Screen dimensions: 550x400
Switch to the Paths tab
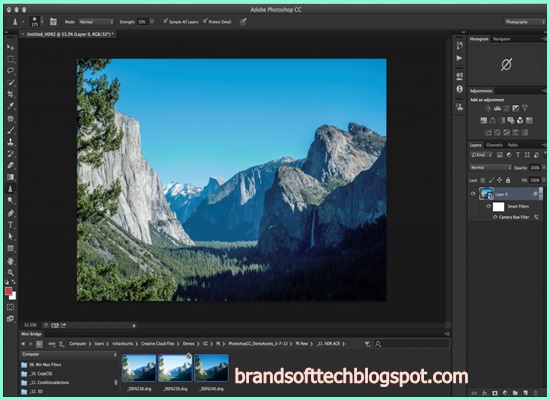(512, 145)
